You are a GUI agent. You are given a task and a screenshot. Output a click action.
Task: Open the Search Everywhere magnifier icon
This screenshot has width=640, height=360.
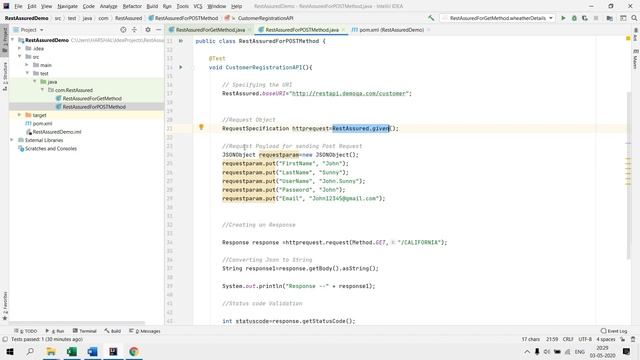(x=634, y=18)
